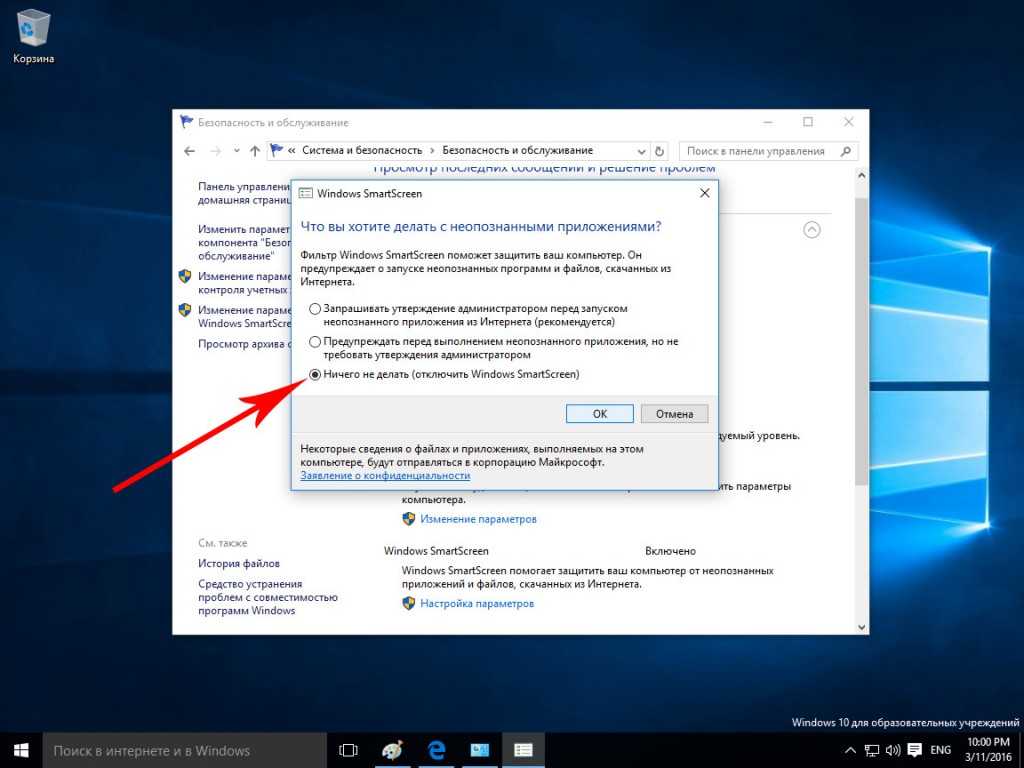Close the Windows SmartScreen dialog
This screenshot has width=1024, height=768.
[x=705, y=193]
